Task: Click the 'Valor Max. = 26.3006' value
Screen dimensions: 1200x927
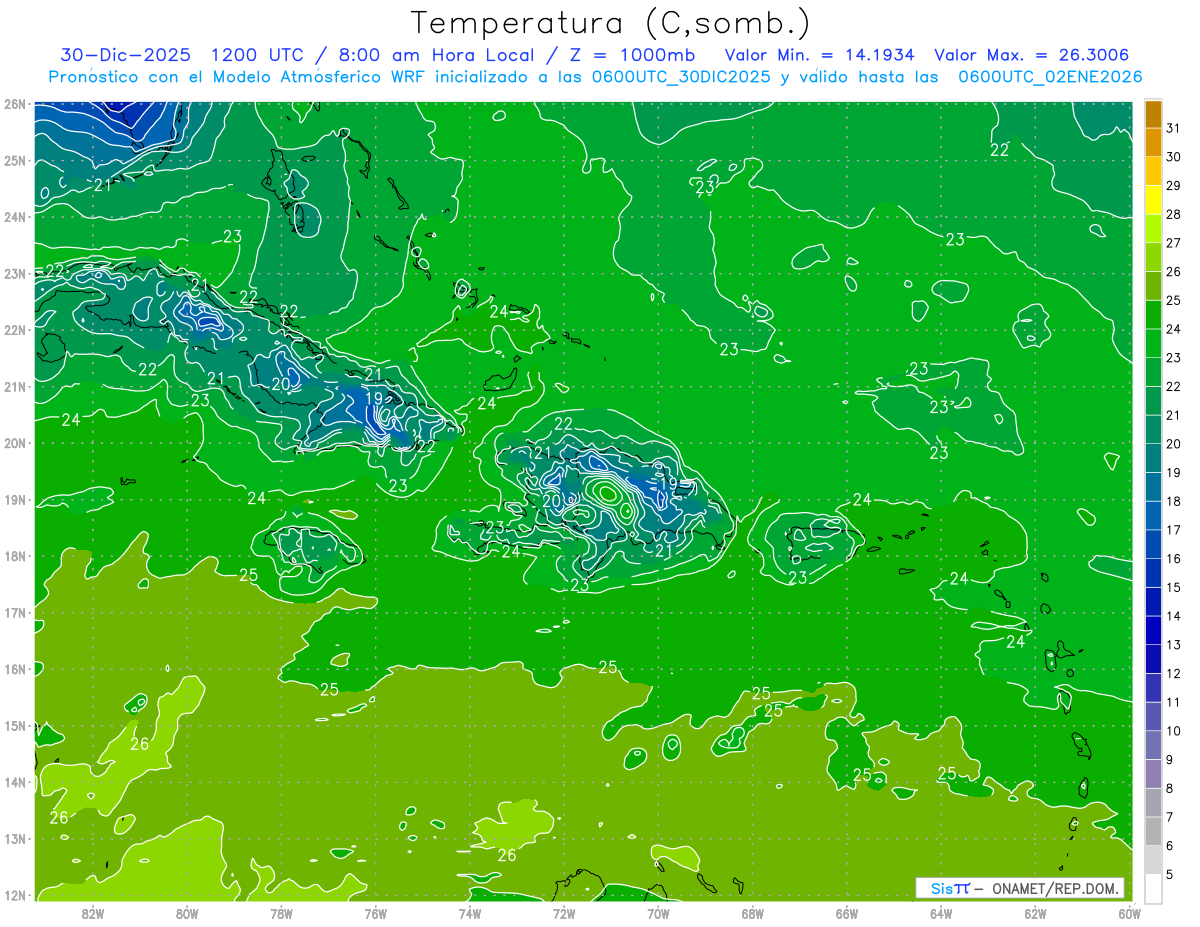Action: tap(1032, 55)
